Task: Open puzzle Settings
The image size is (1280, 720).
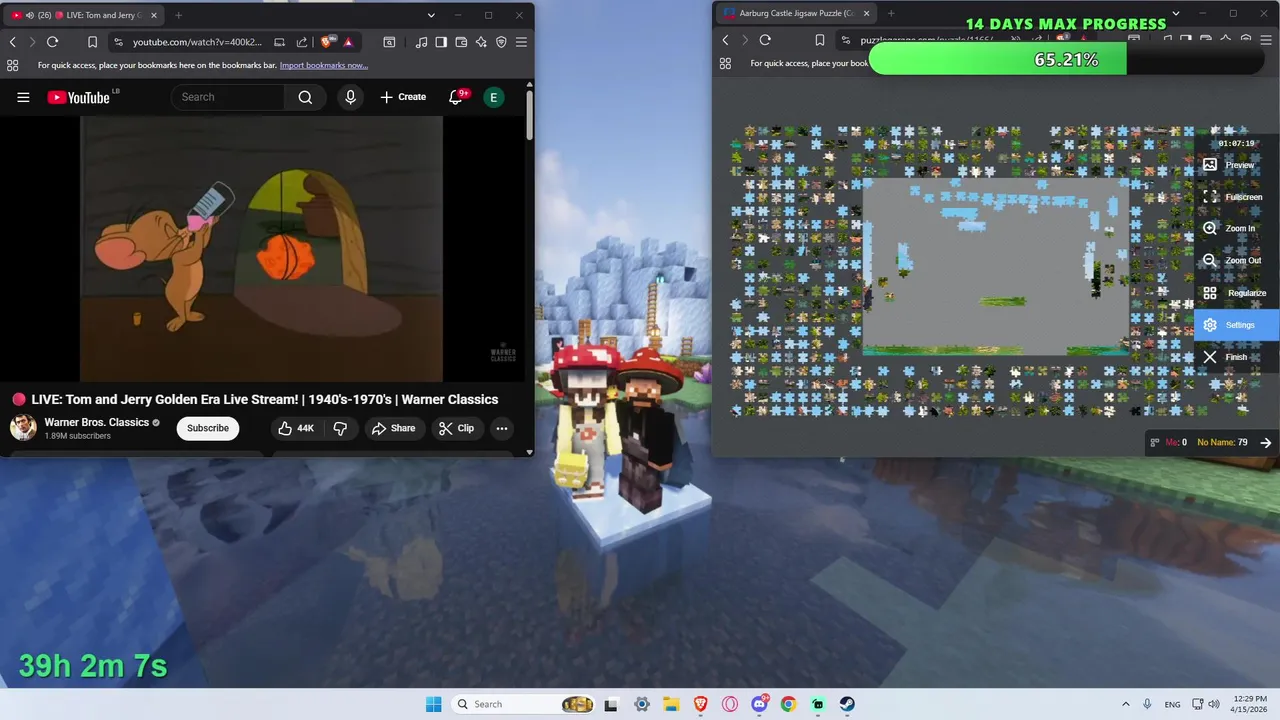Action: click(x=1237, y=325)
